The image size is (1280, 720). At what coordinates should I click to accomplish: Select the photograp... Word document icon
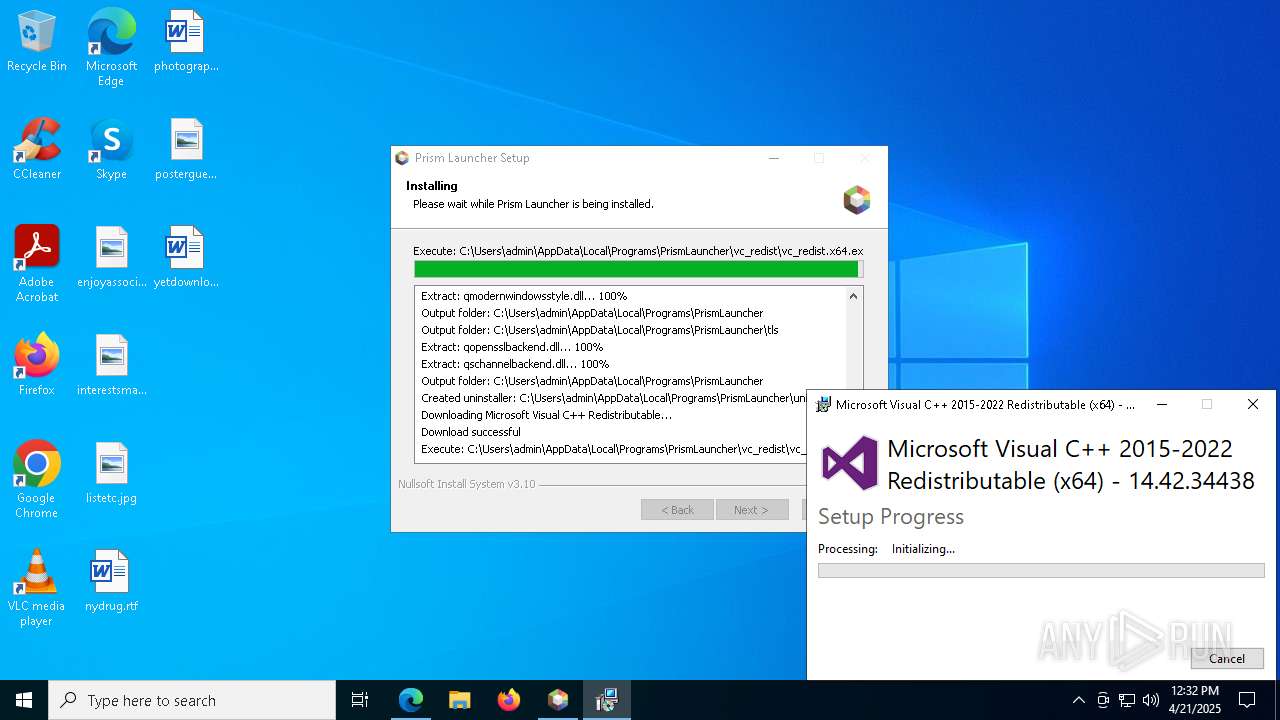[x=186, y=41]
